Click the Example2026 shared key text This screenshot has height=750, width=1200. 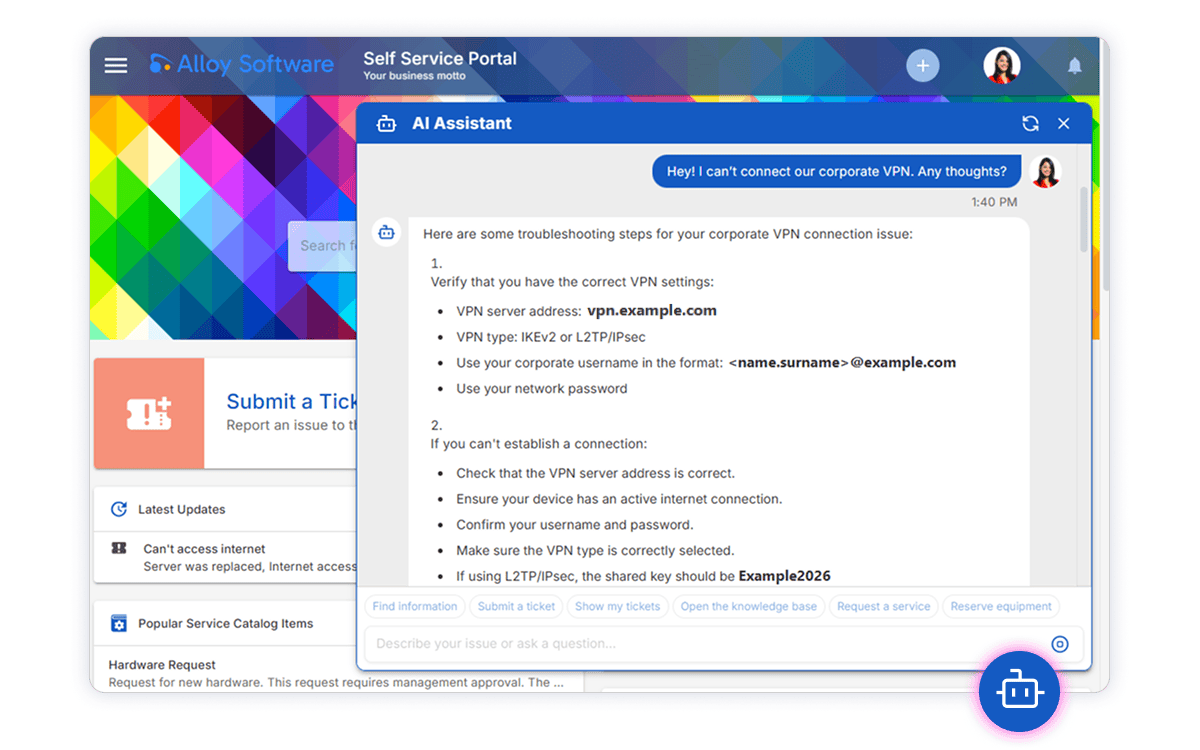tap(785, 576)
